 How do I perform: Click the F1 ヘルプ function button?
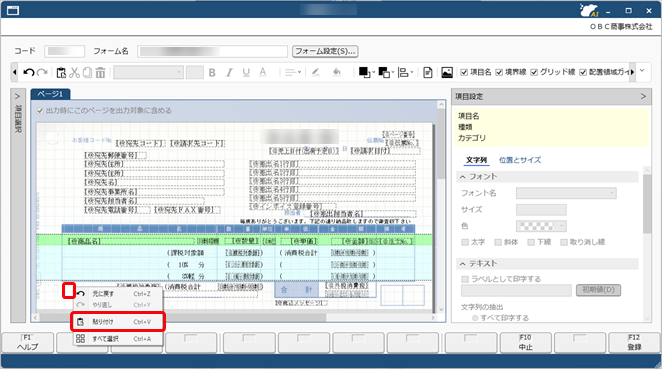[27, 342]
